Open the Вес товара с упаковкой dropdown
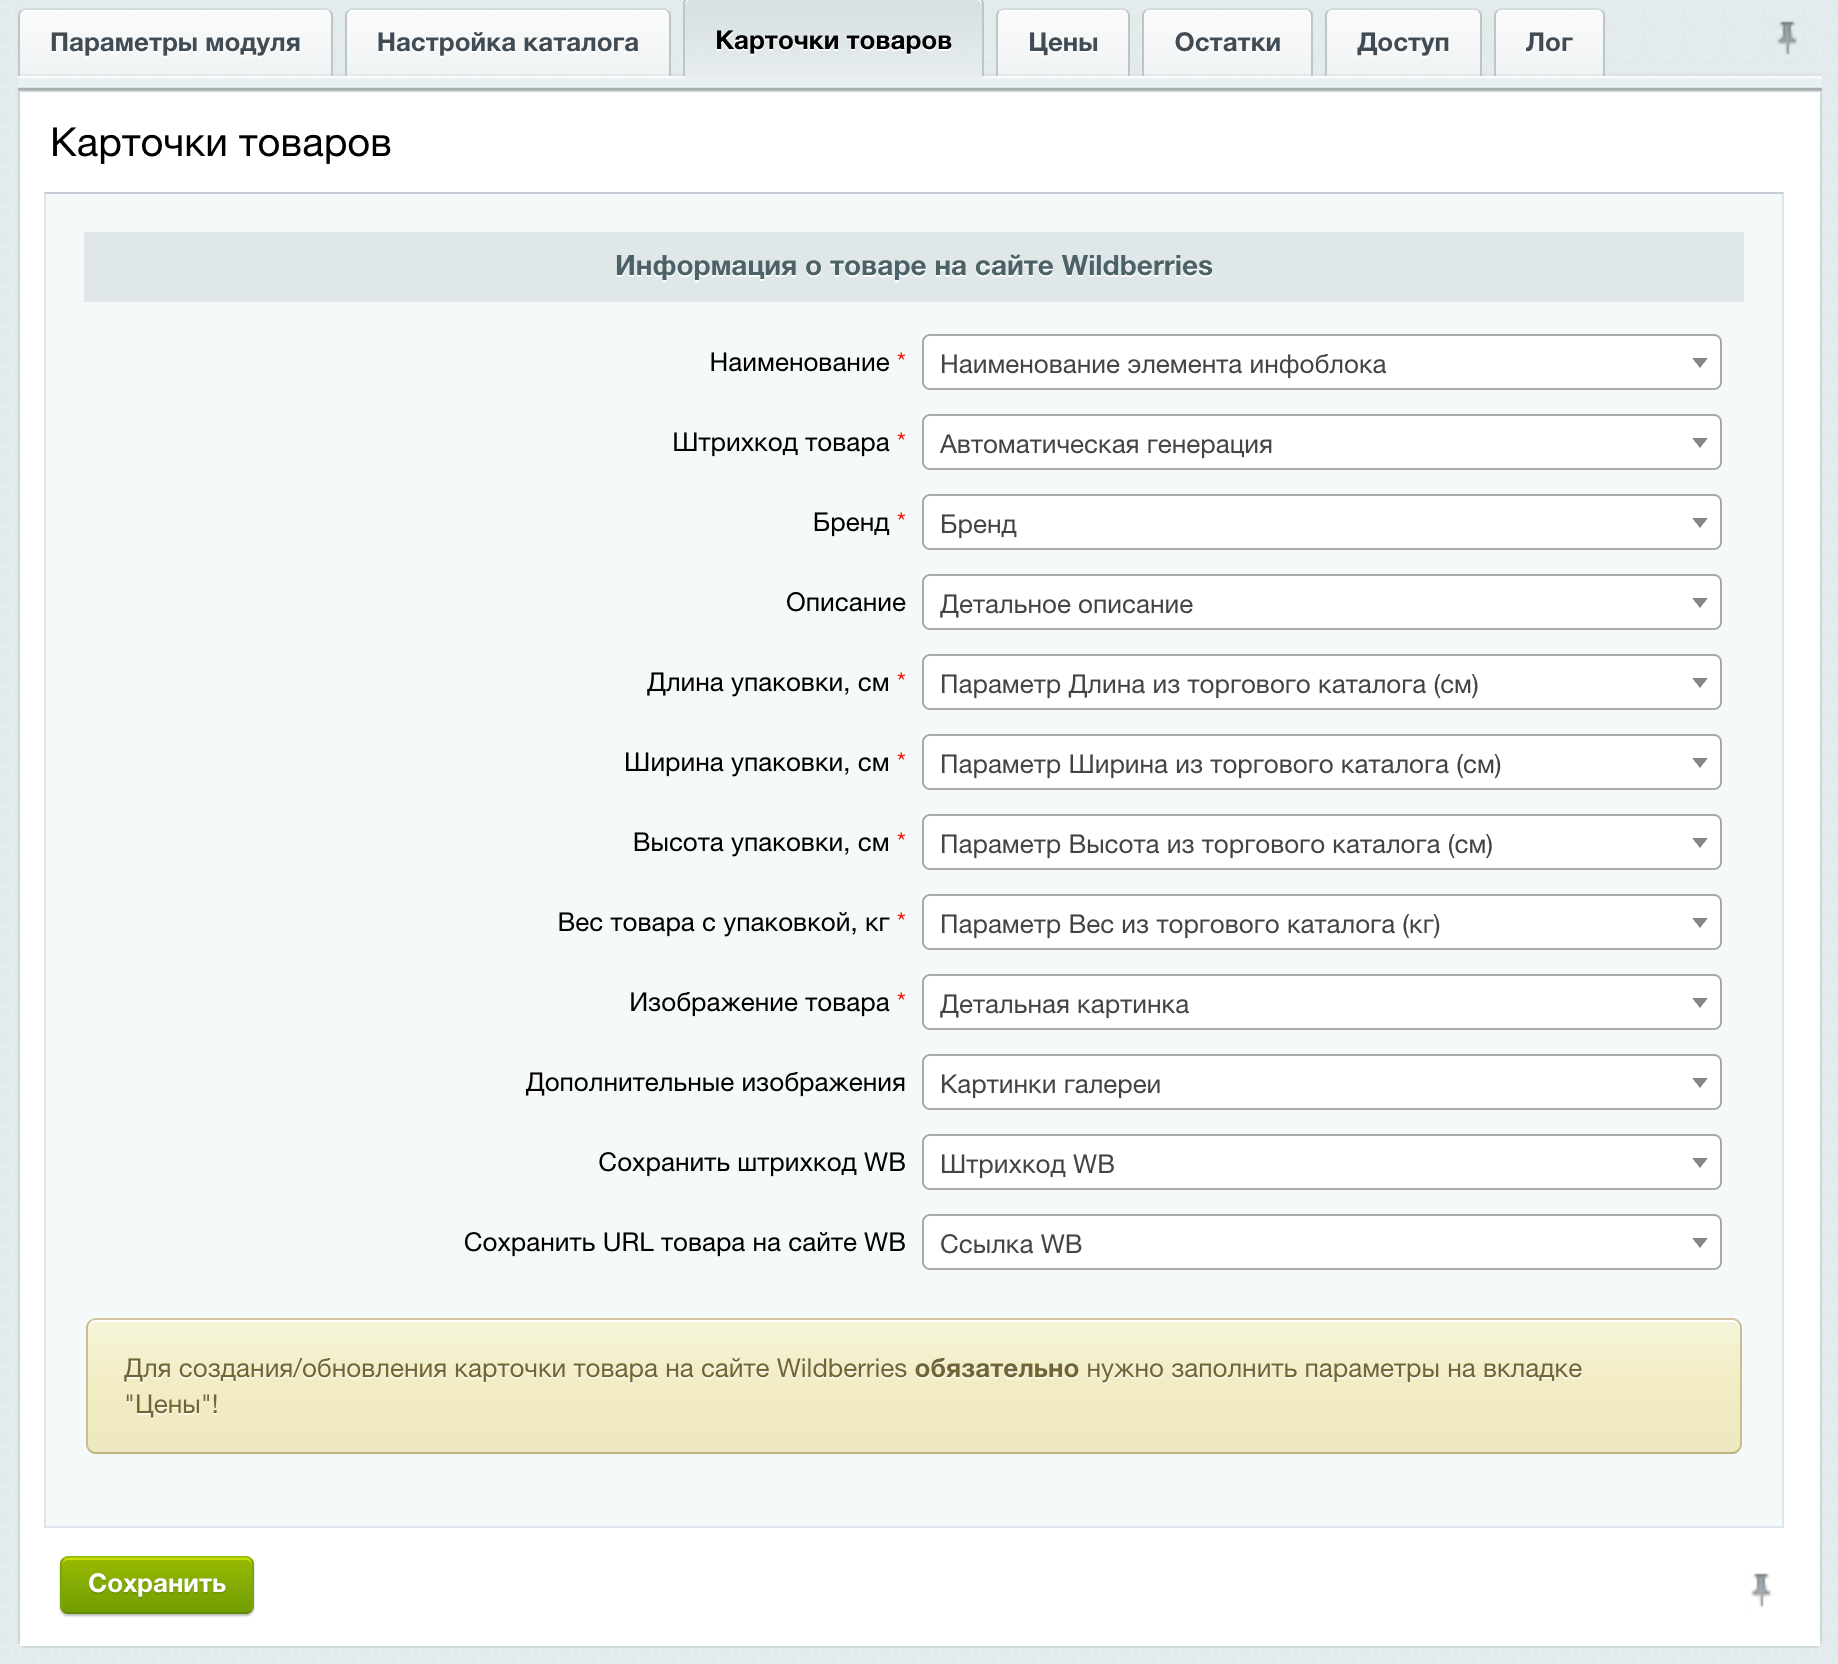Screen dimensions: 1838x1664 click(1320, 923)
